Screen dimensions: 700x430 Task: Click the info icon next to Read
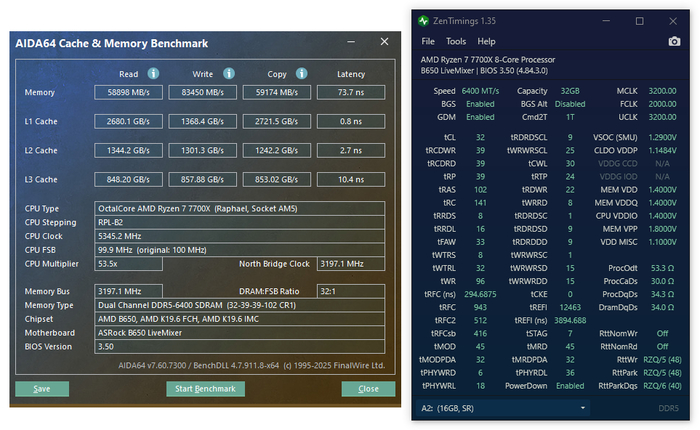pos(154,73)
